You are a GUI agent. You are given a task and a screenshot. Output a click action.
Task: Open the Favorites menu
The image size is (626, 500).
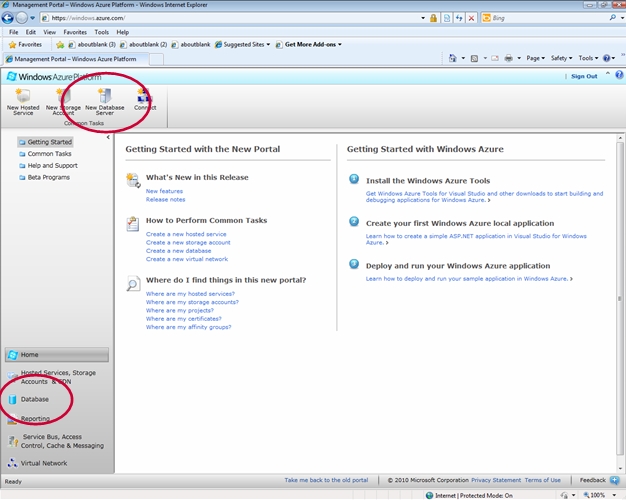tap(75, 32)
